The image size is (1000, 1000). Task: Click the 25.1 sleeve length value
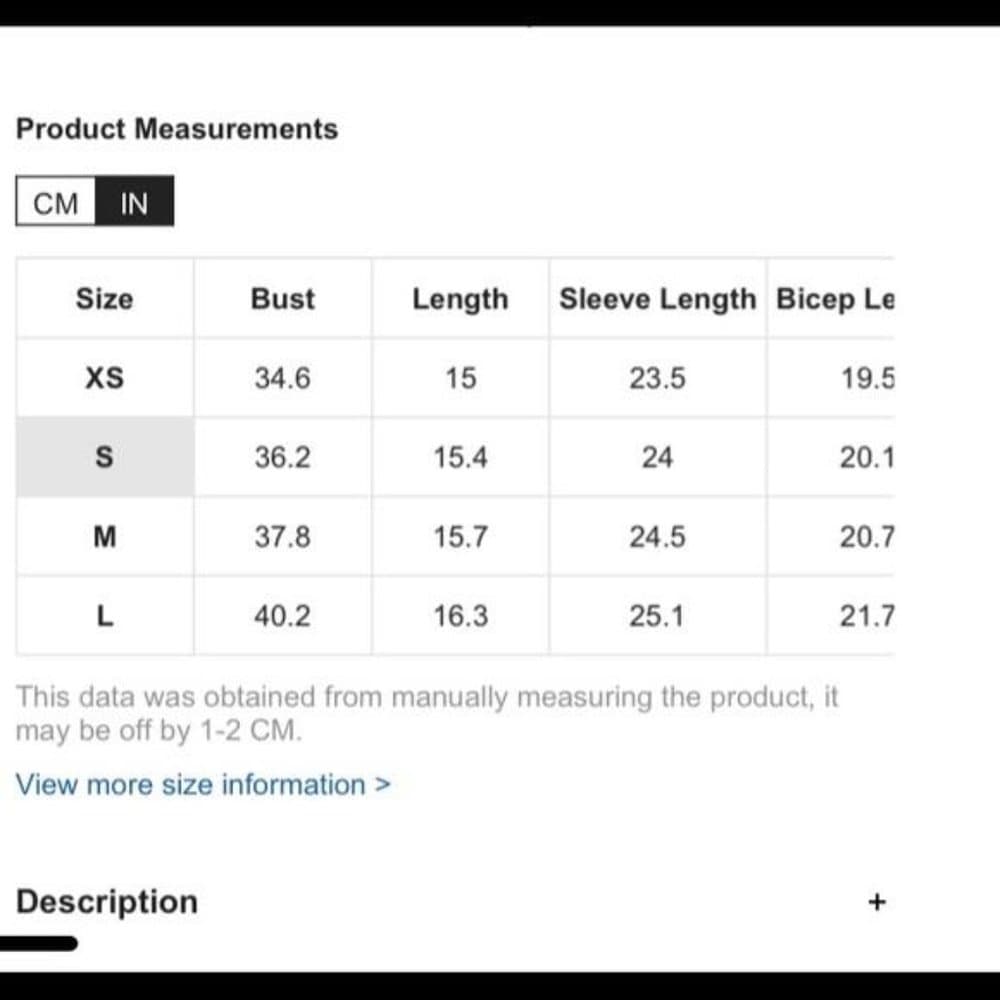pyautogui.click(x=656, y=616)
